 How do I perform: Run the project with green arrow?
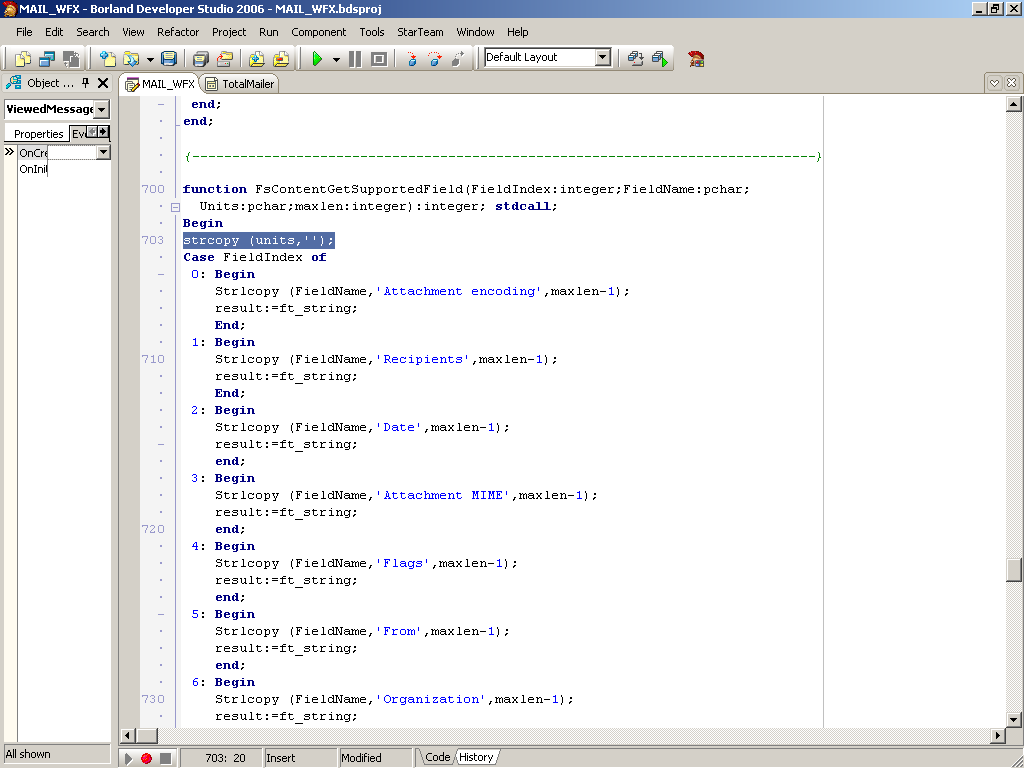click(317, 59)
